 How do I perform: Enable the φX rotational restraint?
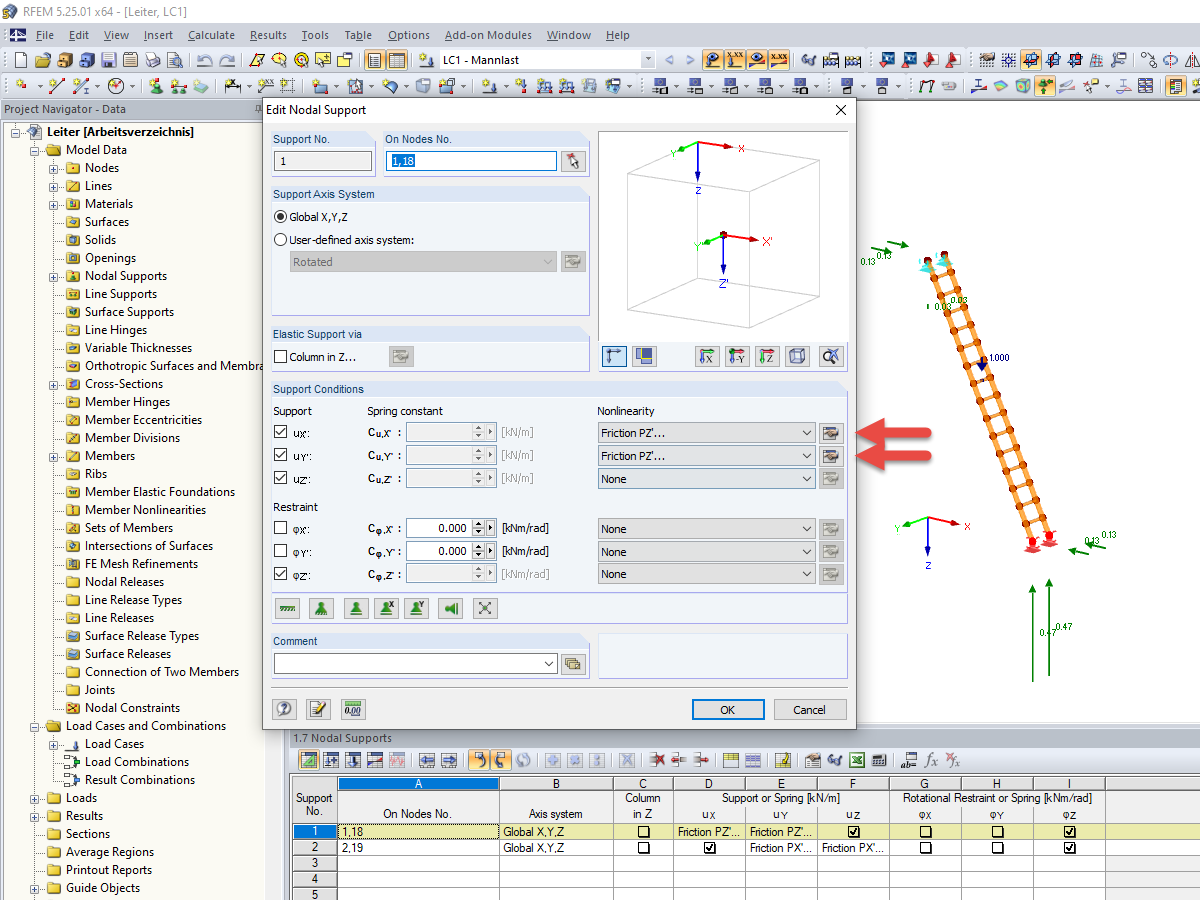pos(281,528)
